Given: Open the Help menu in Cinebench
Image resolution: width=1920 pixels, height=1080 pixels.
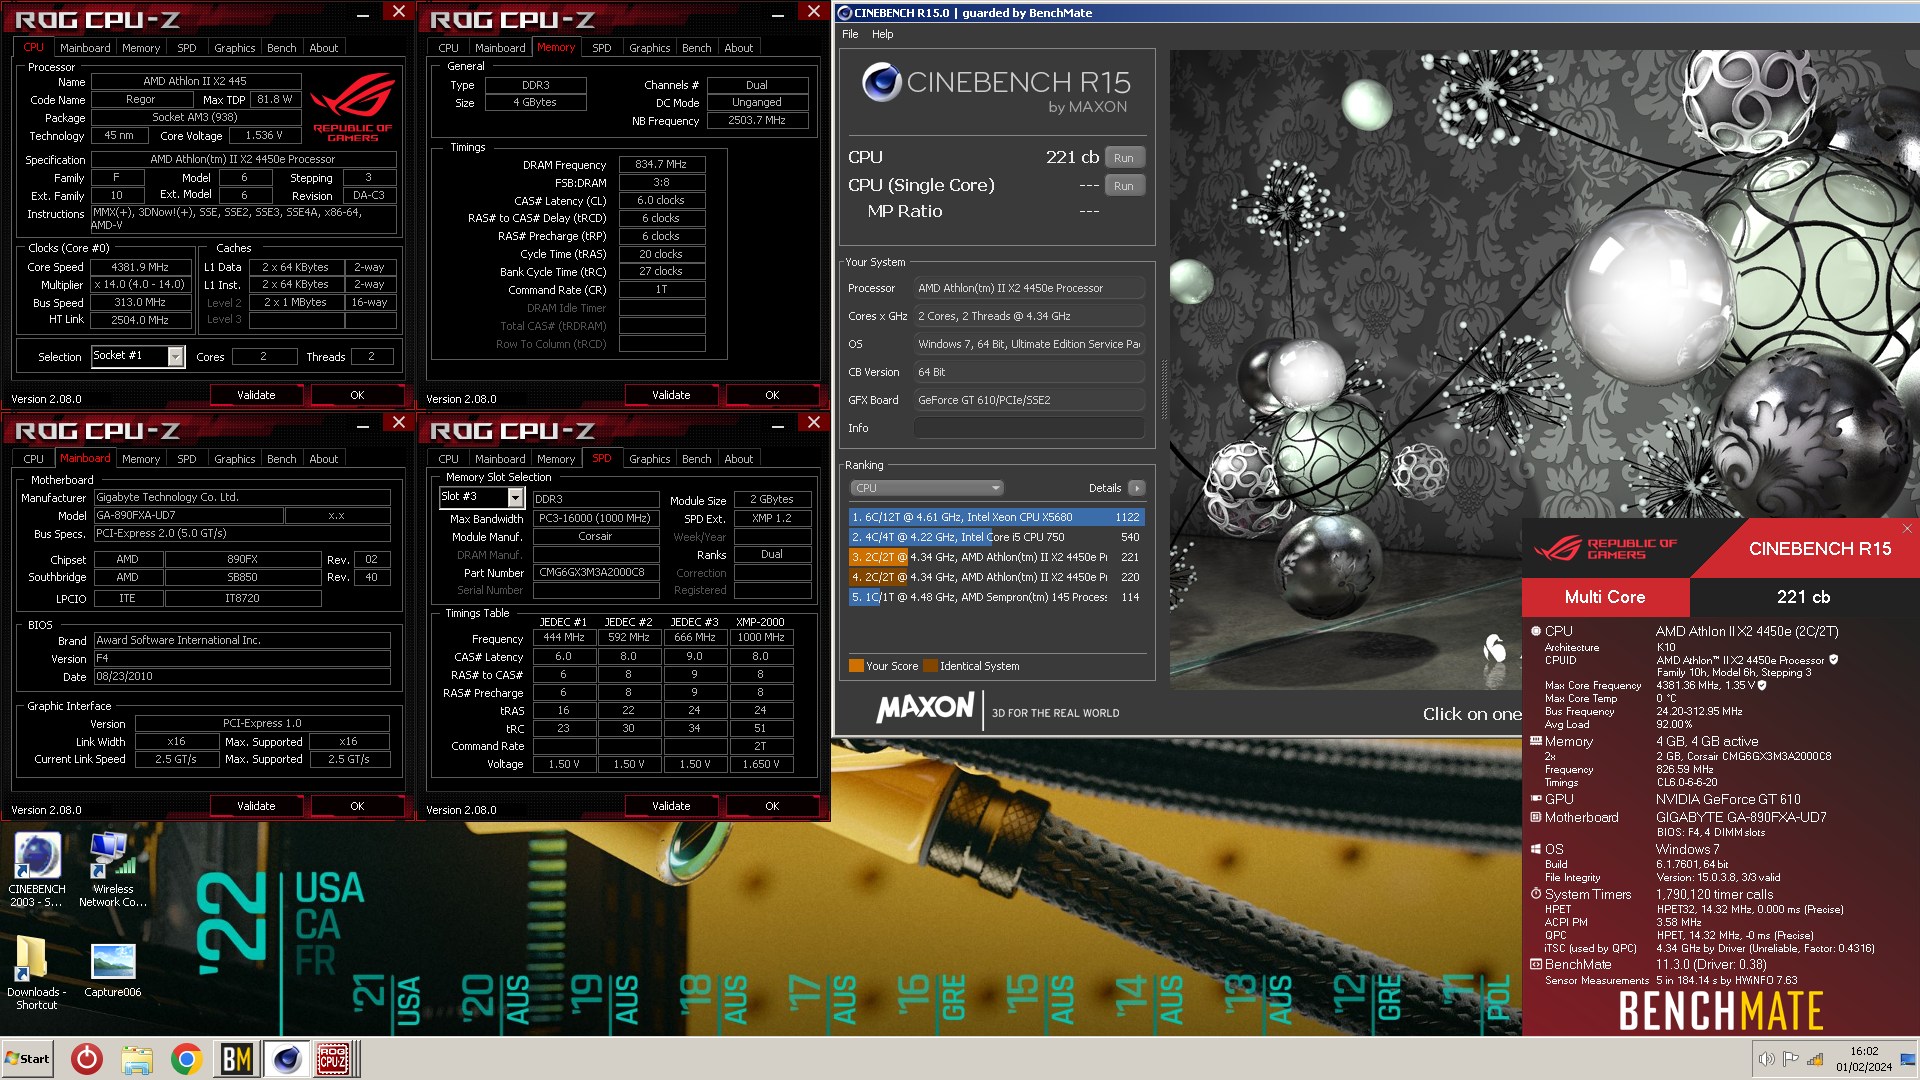Looking at the screenshot, I should pyautogui.click(x=882, y=34).
